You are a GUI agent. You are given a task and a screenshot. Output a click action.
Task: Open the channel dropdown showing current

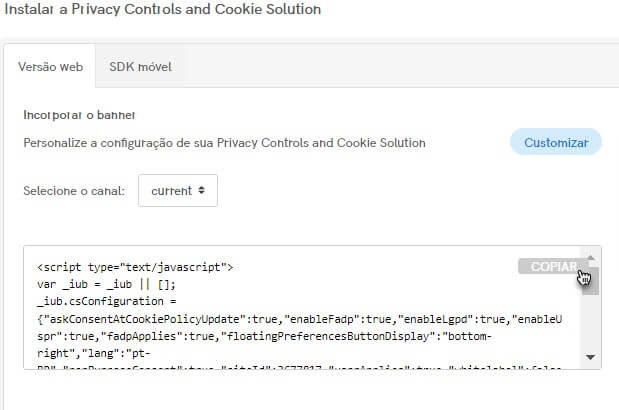(178, 191)
